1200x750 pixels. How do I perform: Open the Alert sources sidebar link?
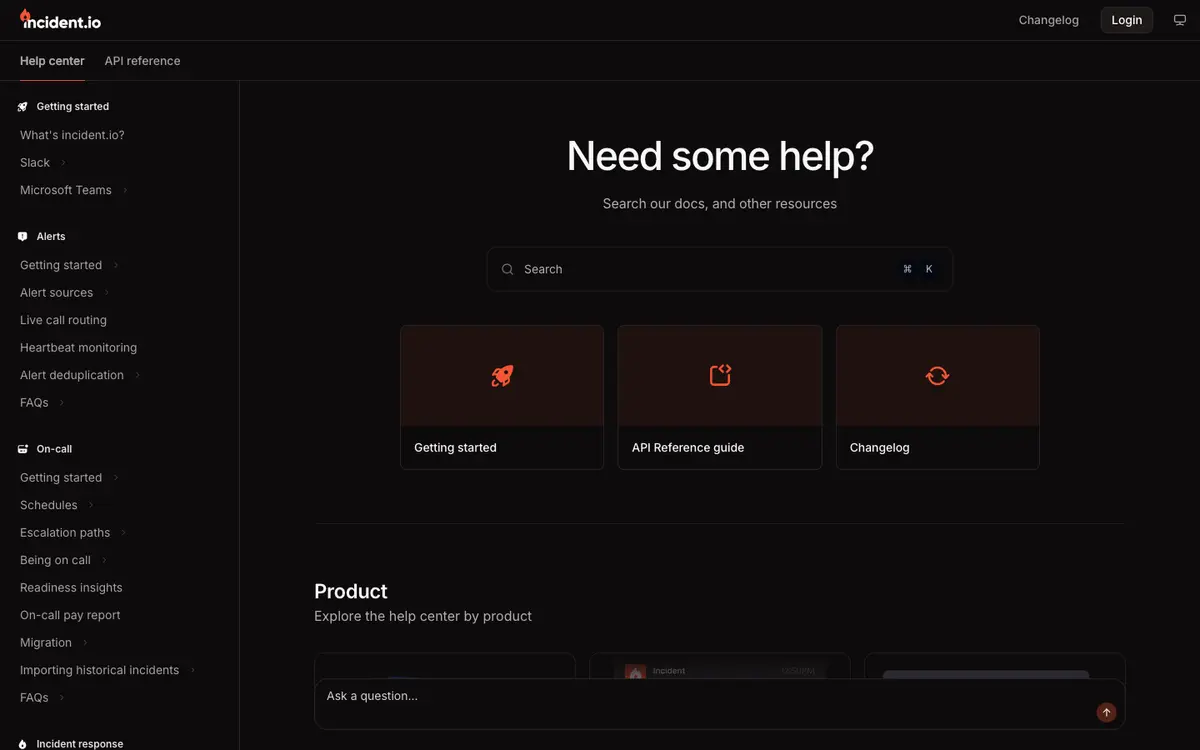(x=56, y=293)
